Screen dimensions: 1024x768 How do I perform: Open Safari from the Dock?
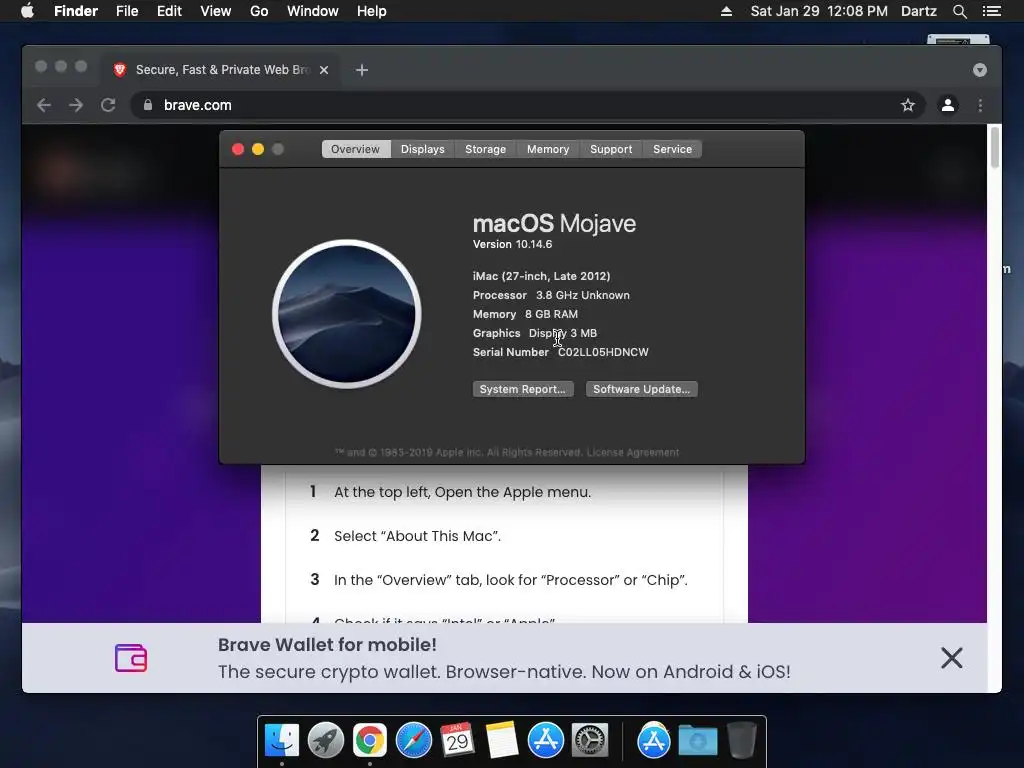[414, 741]
